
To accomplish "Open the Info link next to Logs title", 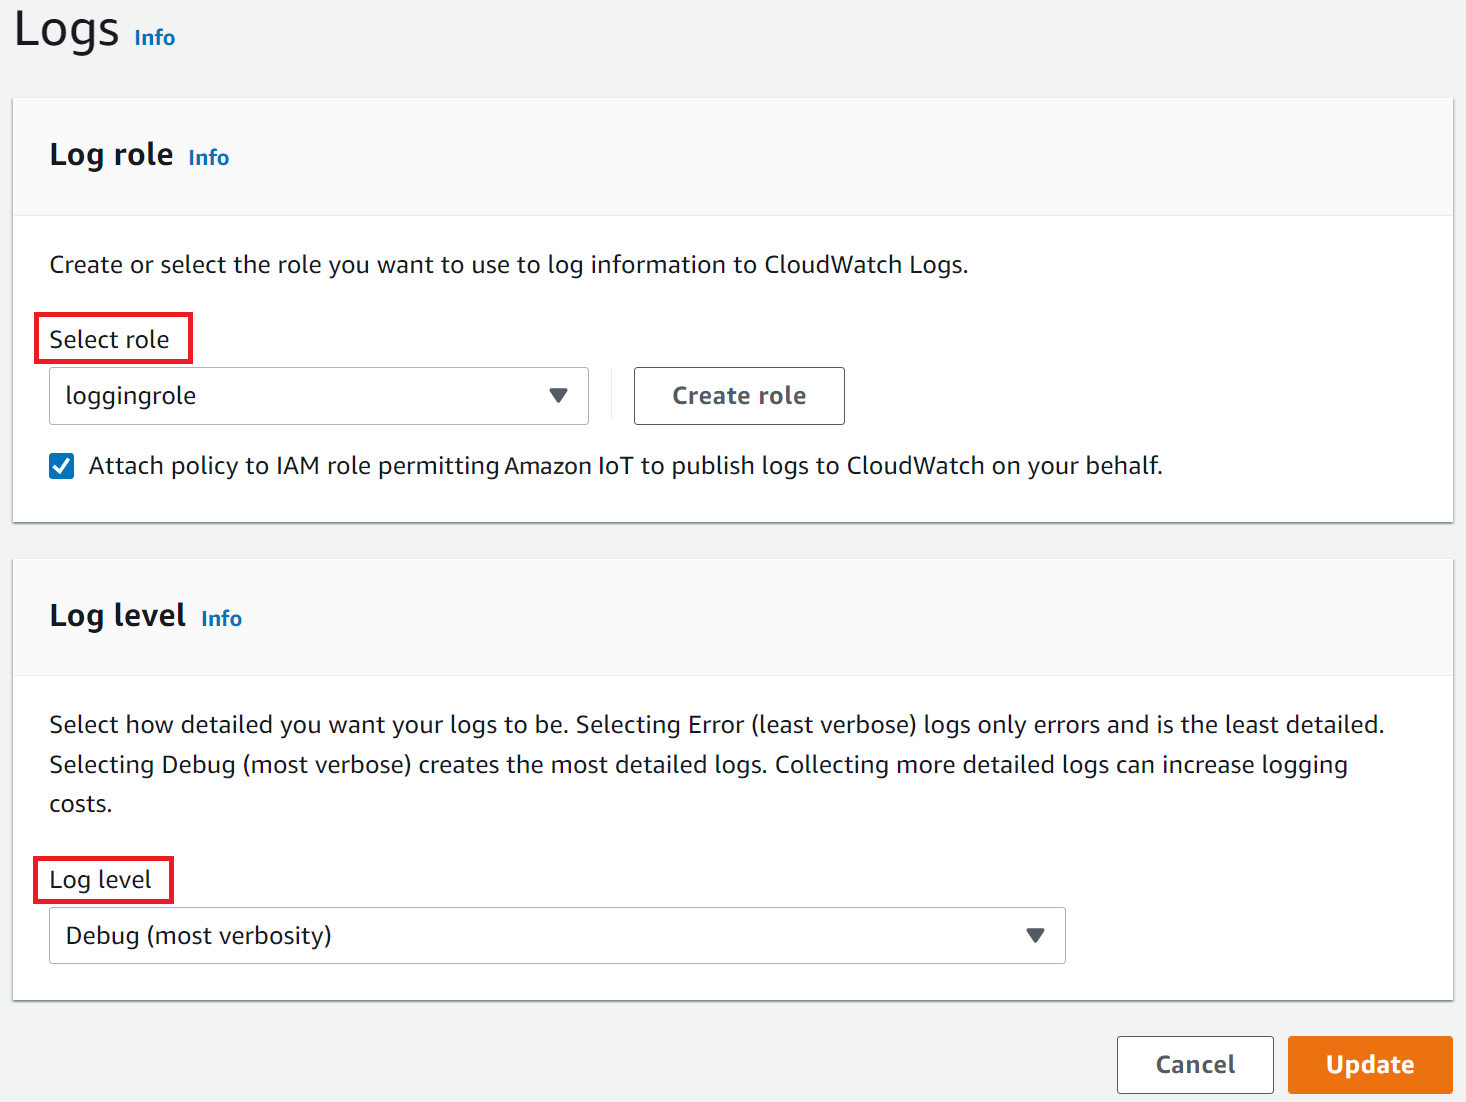I will click(154, 38).
